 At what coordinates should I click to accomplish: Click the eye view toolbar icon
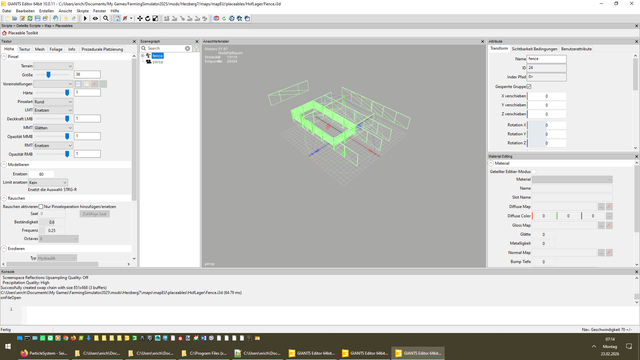(x=95, y=18)
